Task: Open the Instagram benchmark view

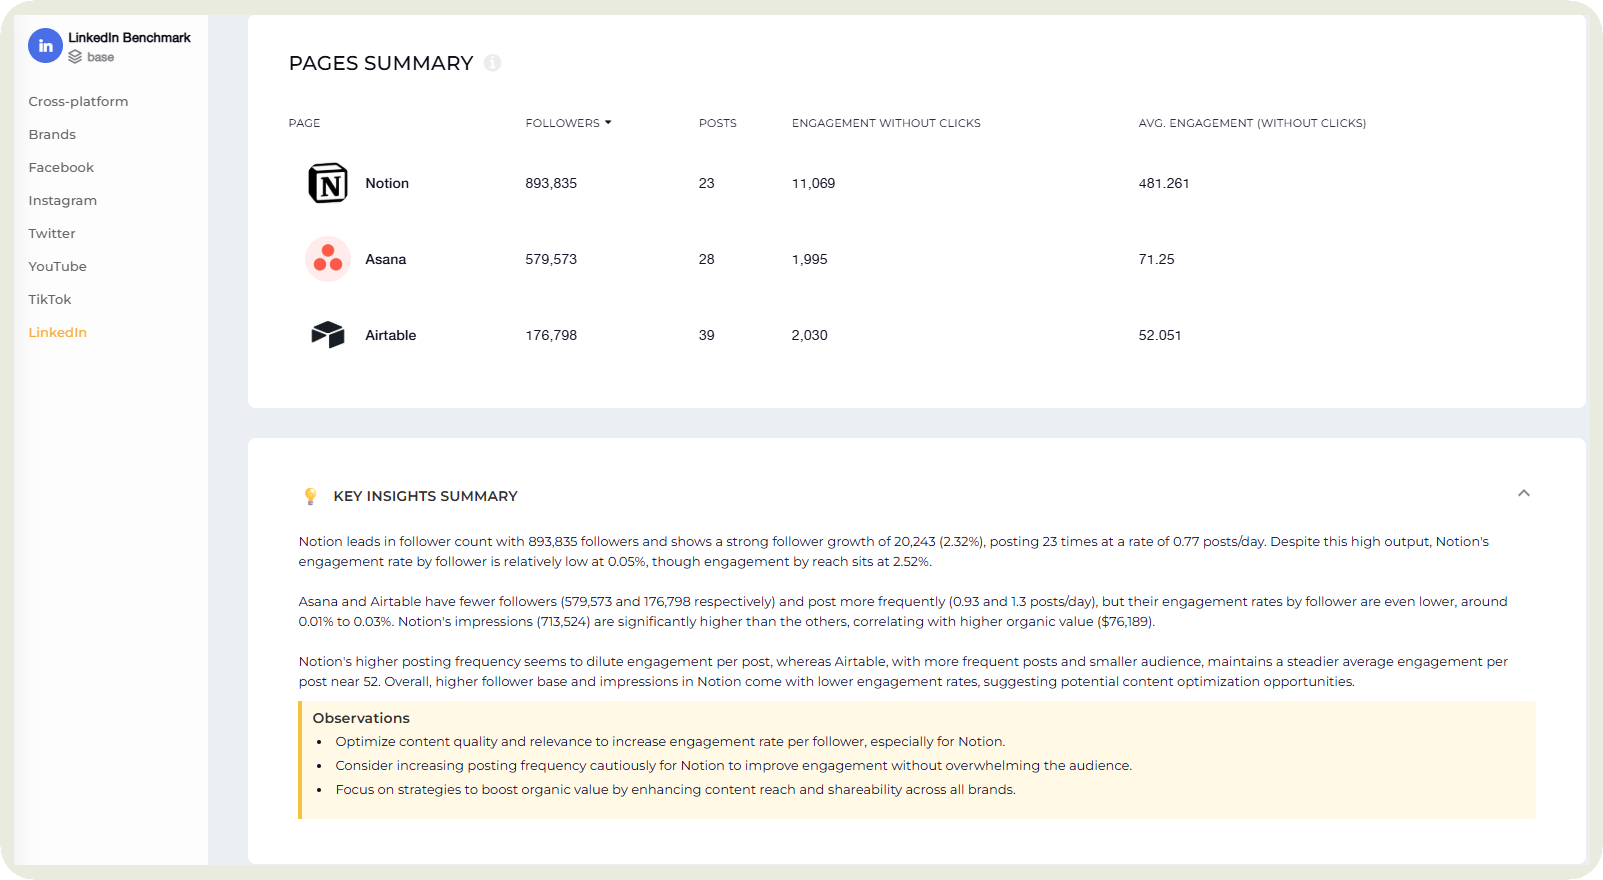Action: (x=62, y=200)
